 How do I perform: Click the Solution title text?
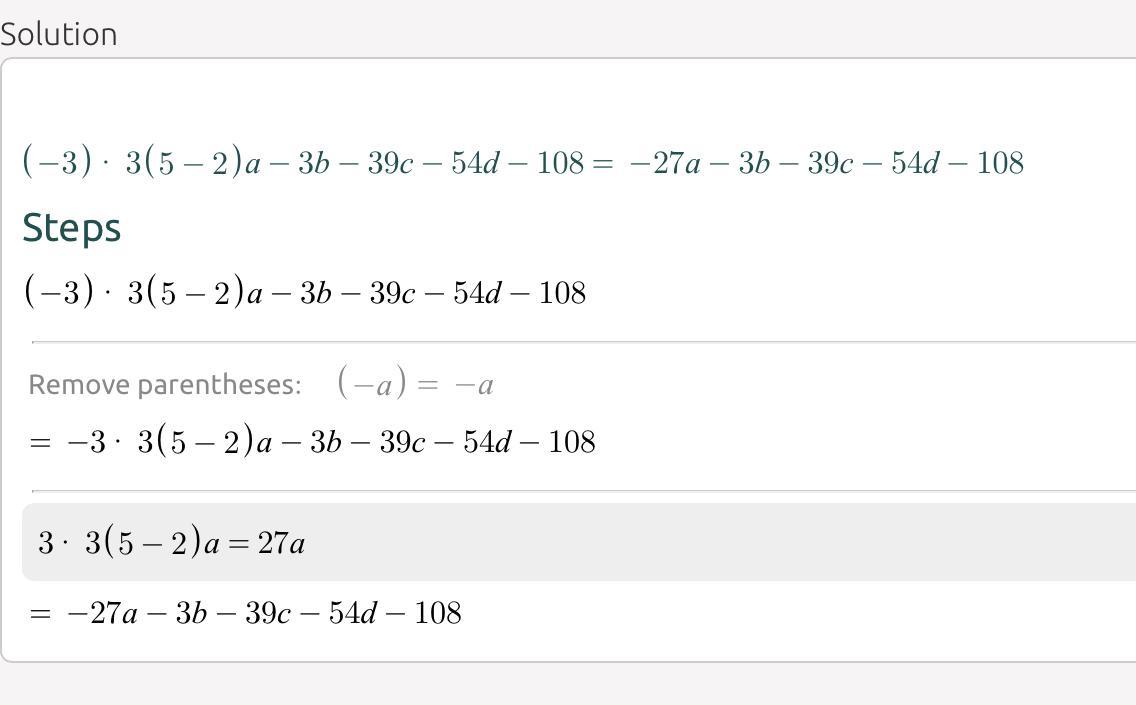coord(59,34)
